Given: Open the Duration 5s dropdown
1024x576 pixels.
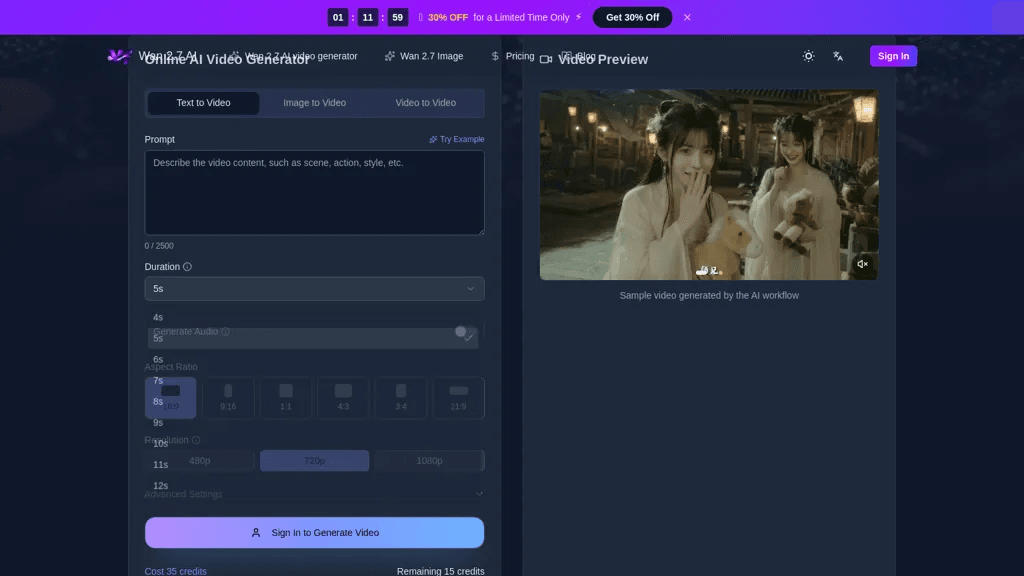Looking at the screenshot, I should [314, 289].
